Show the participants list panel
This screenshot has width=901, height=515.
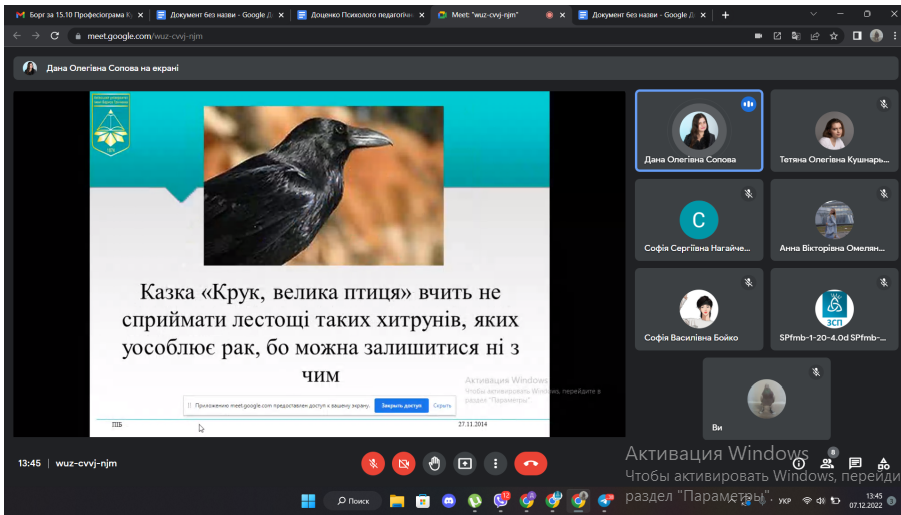coord(827,463)
